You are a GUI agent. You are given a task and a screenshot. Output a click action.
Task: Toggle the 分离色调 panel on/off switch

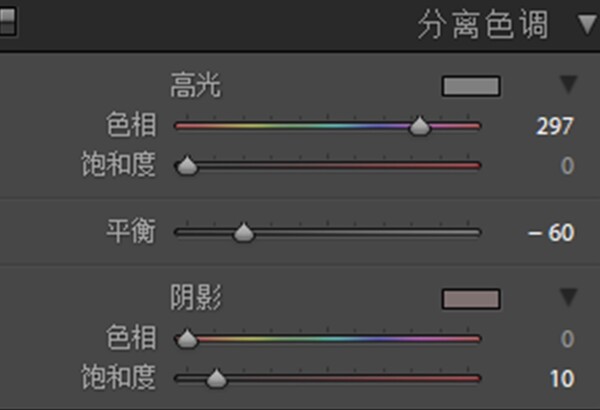pyautogui.click(x=7, y=22)
